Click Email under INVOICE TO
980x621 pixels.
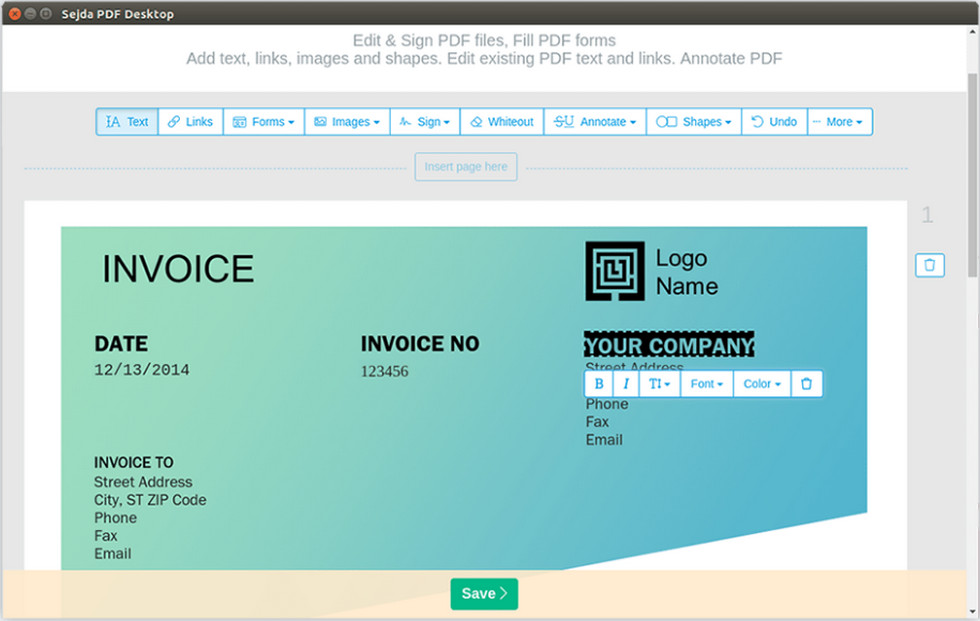pos(112,554)
